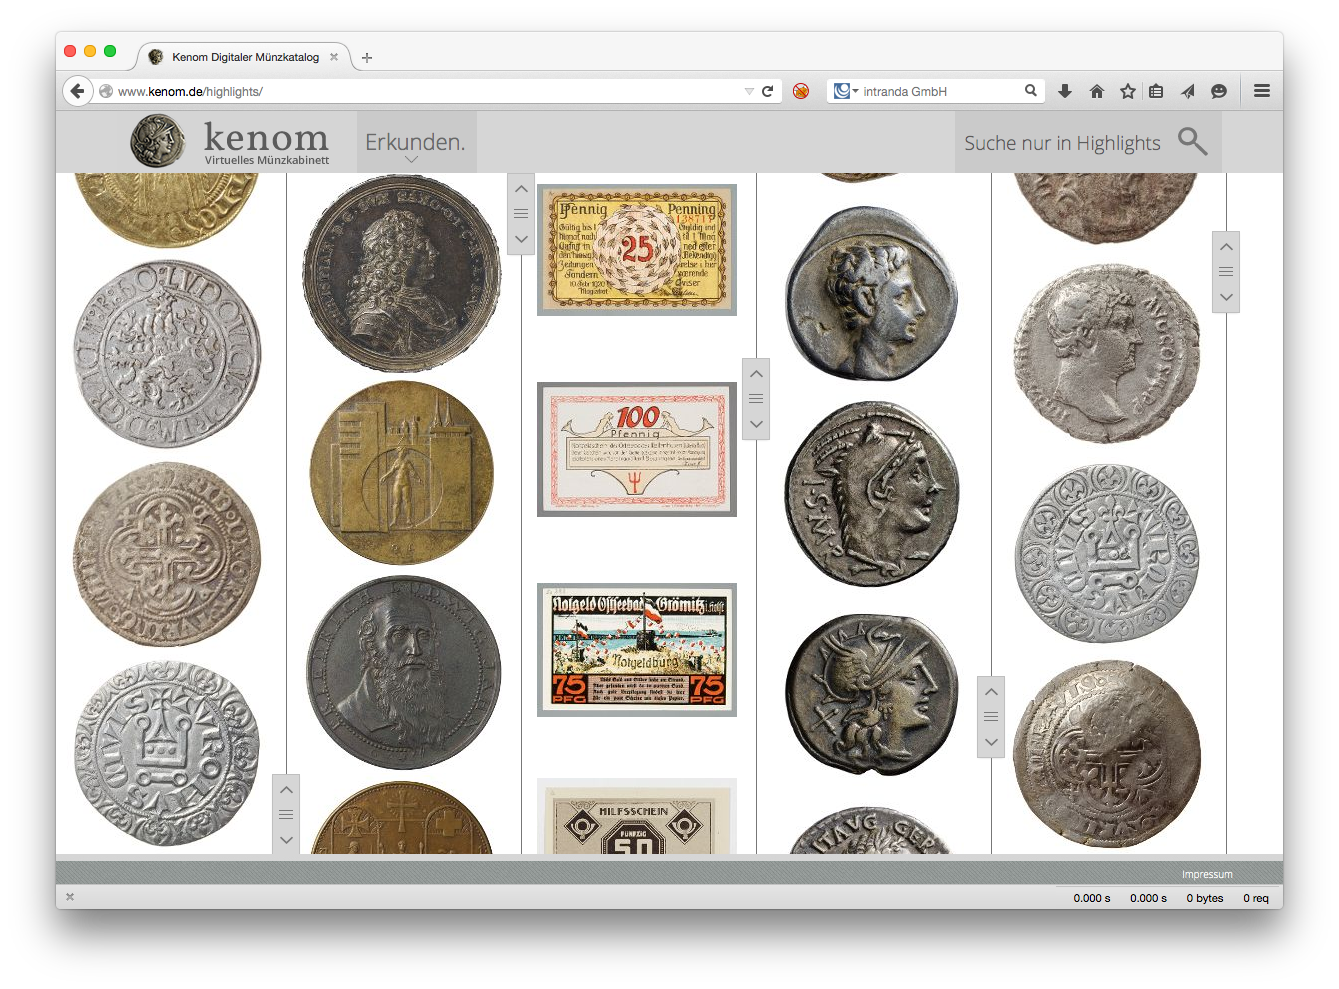Screen dimensions: 1339x989
Task: Show the bookmarks list icon
Action: coord(1156,91)
